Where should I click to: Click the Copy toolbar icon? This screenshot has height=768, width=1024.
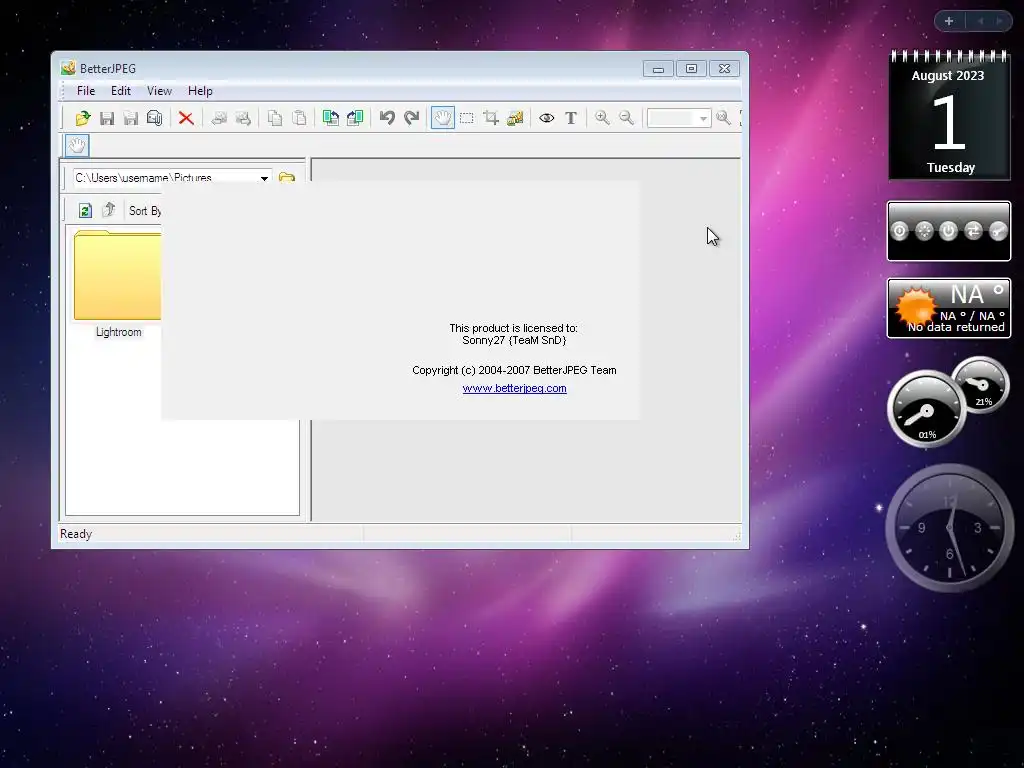[275, 118]
